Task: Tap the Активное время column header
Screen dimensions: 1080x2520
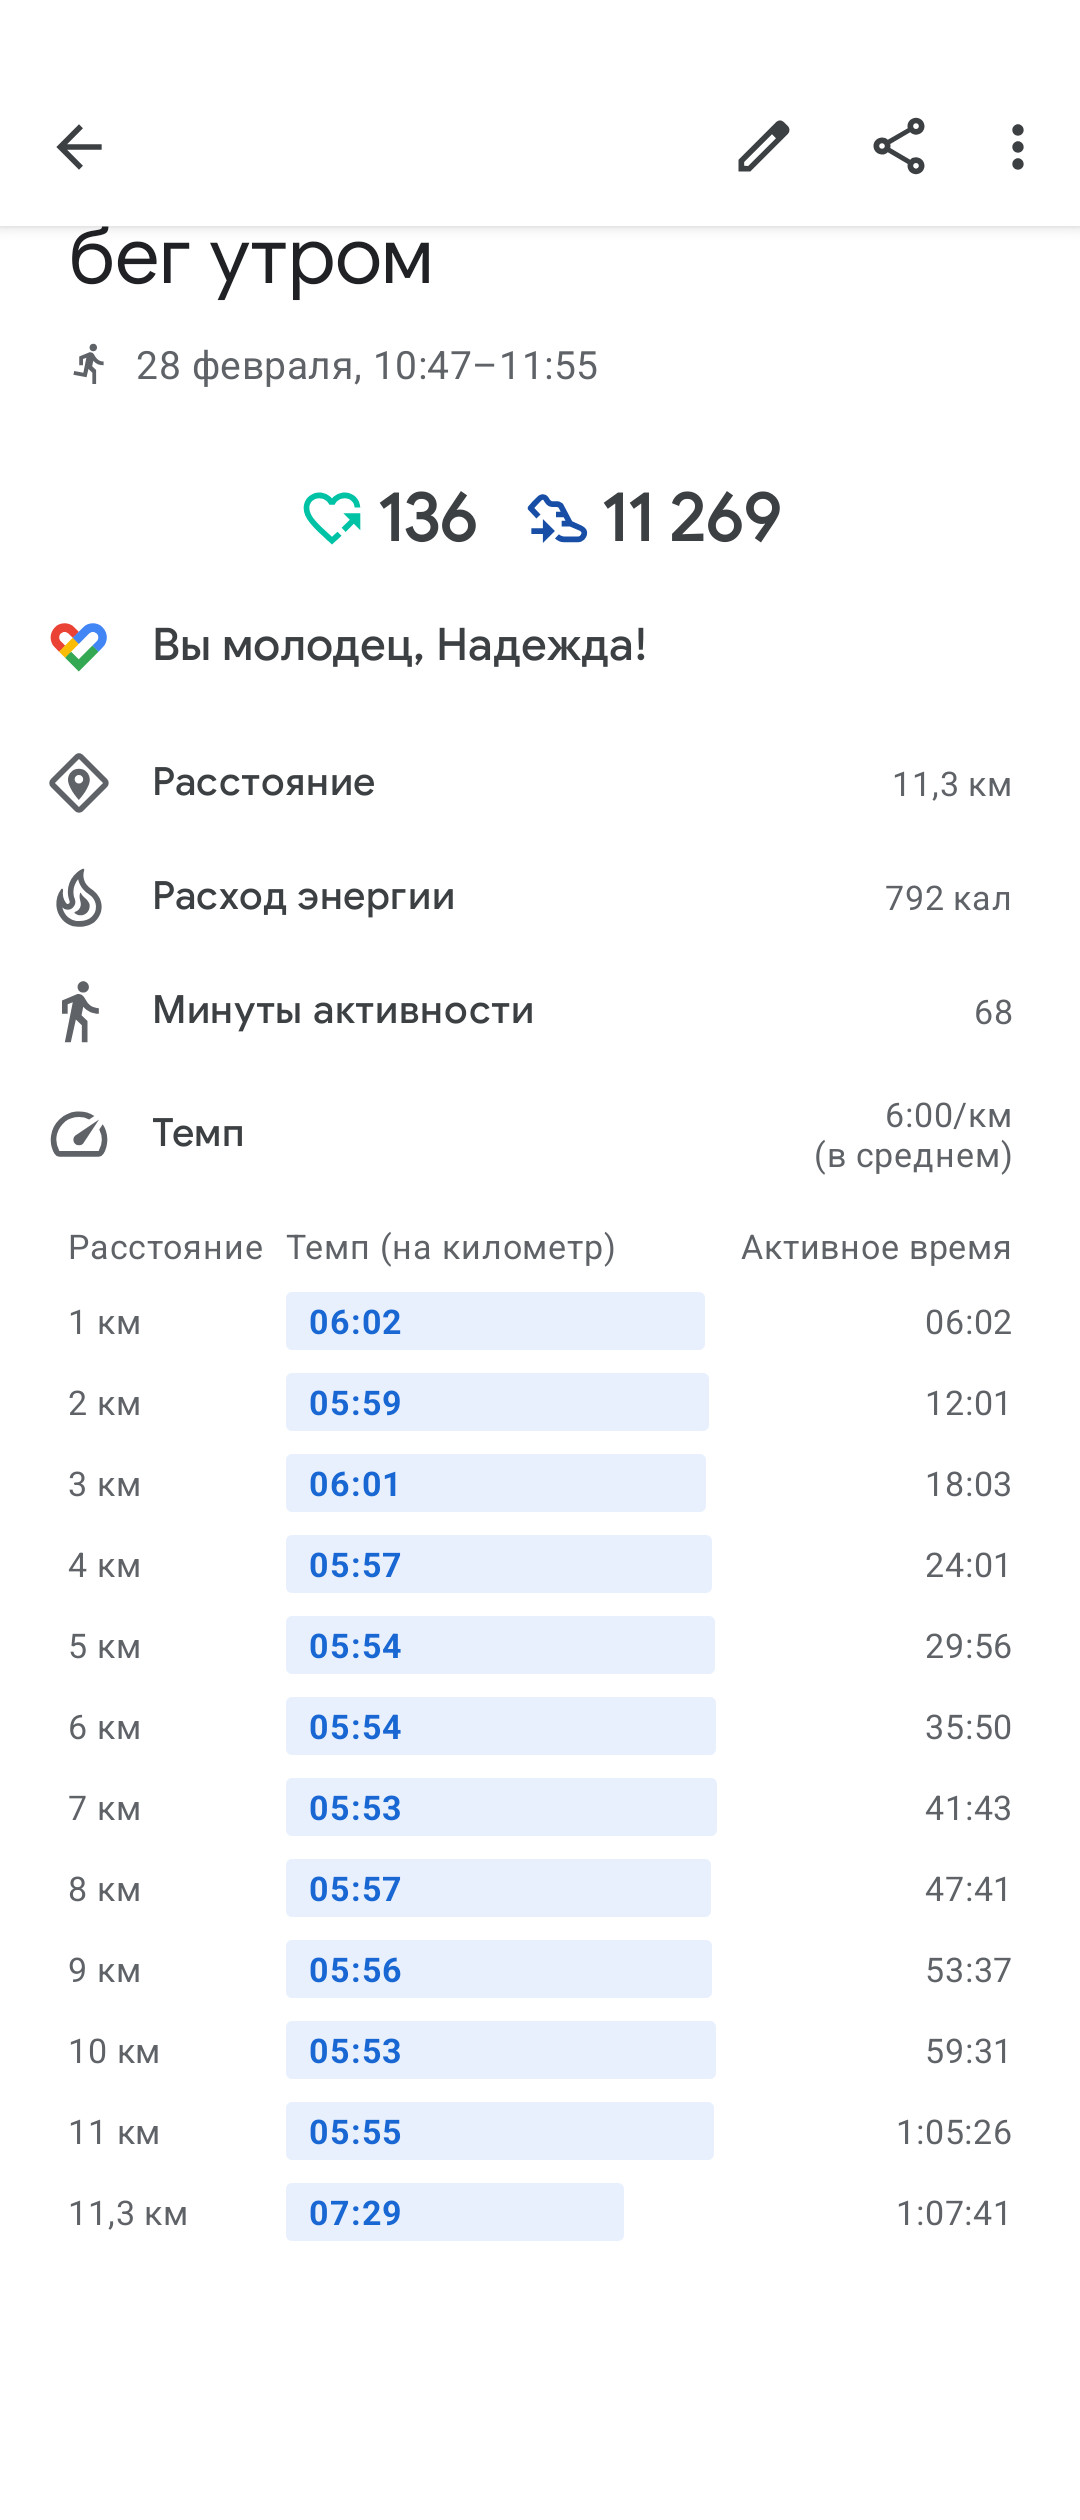Action: coord(876,1248)
